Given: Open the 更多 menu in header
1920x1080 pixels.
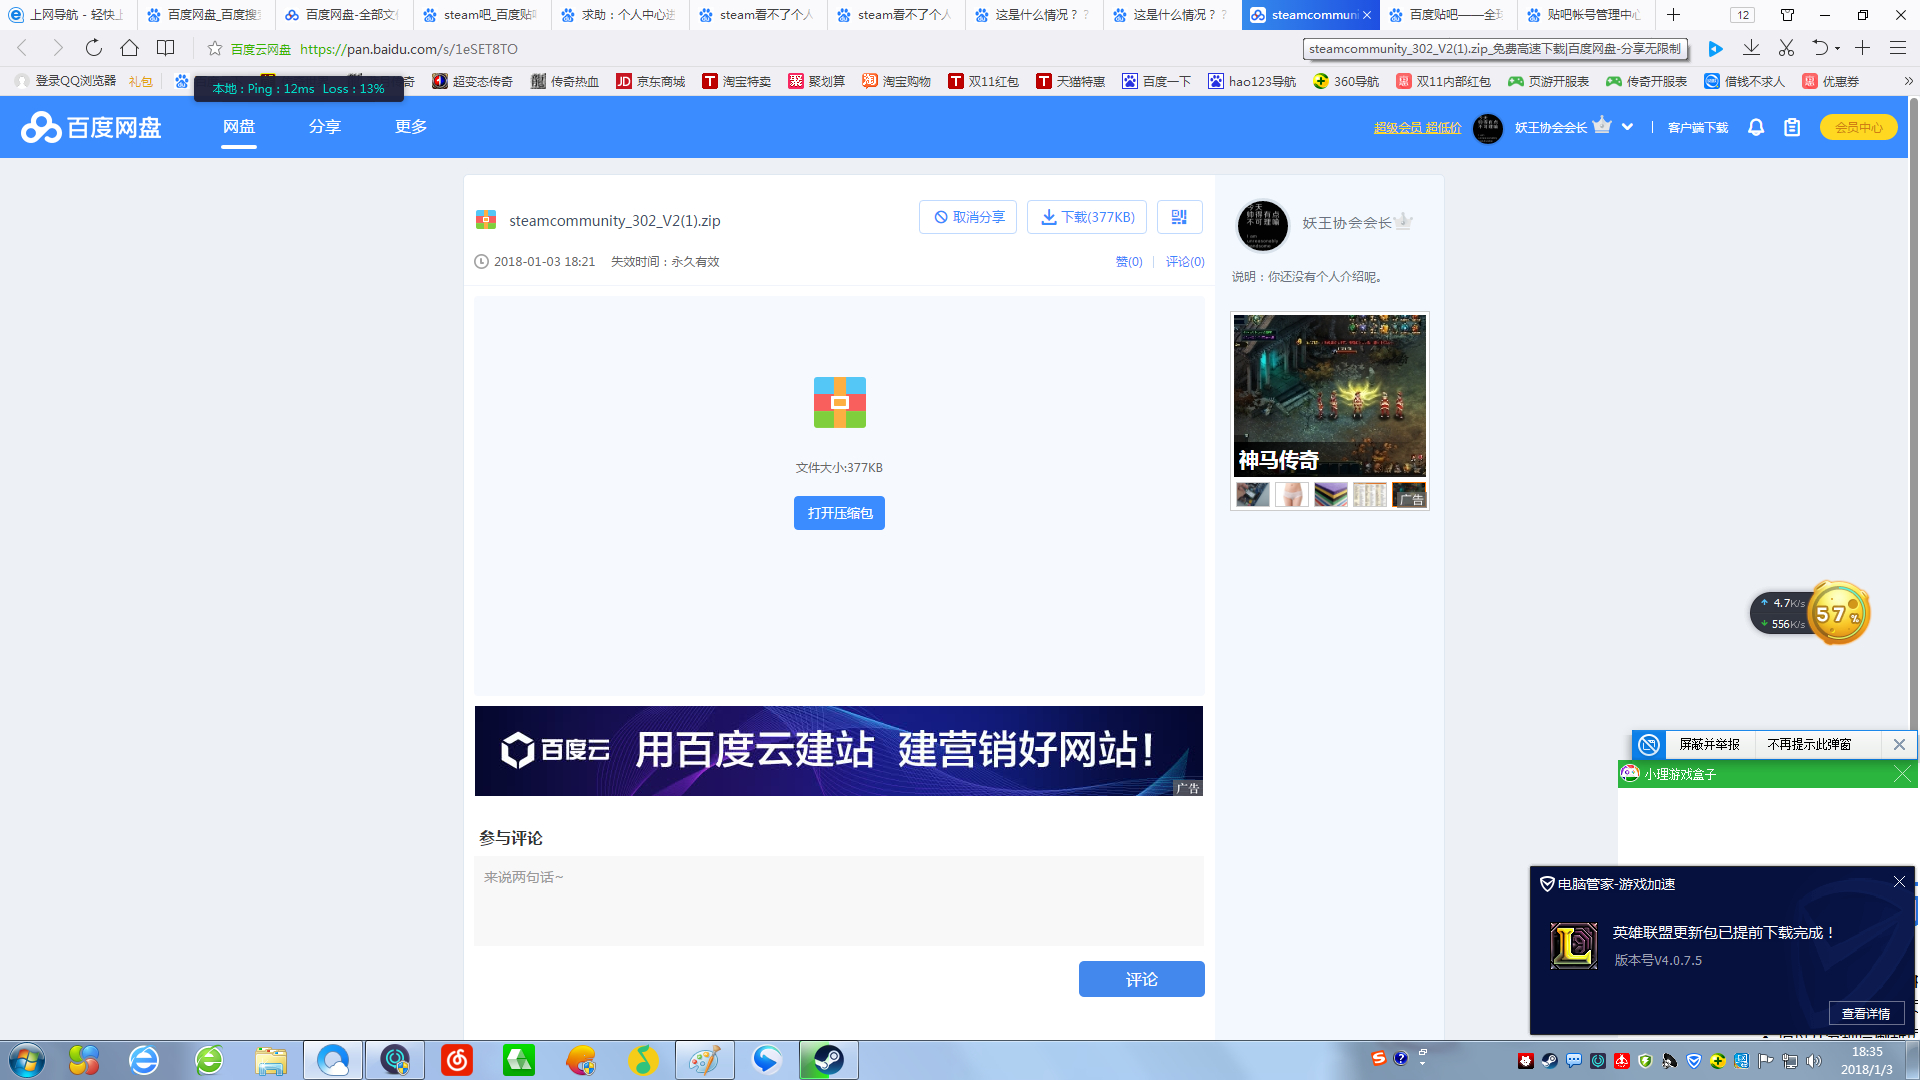Looking at the screenshot, I should click(411, 127).
